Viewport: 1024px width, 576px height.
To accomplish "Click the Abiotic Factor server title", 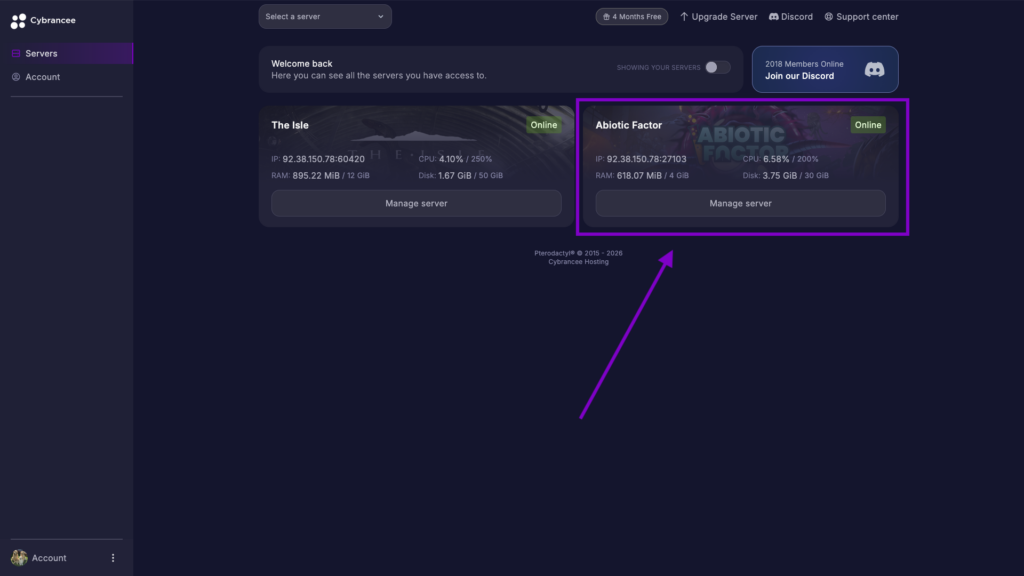I will [628, 125].
